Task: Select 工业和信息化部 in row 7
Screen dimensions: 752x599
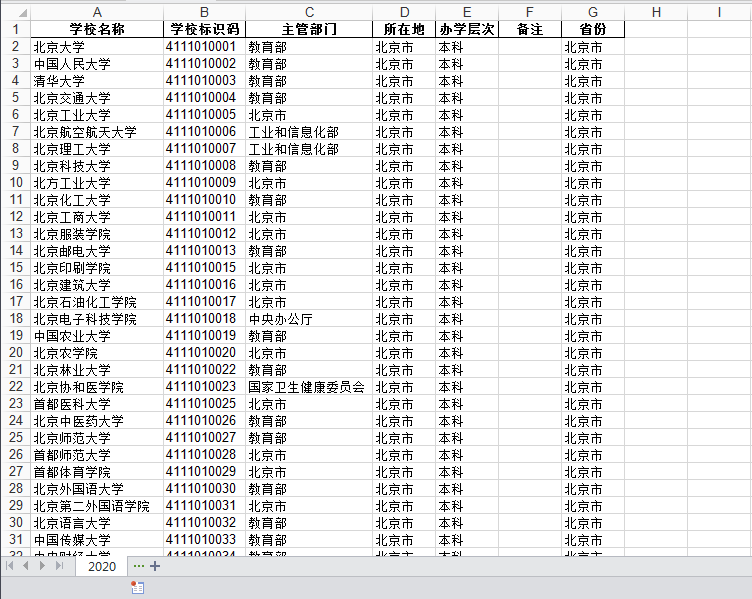Action: (x=309, y=132)
